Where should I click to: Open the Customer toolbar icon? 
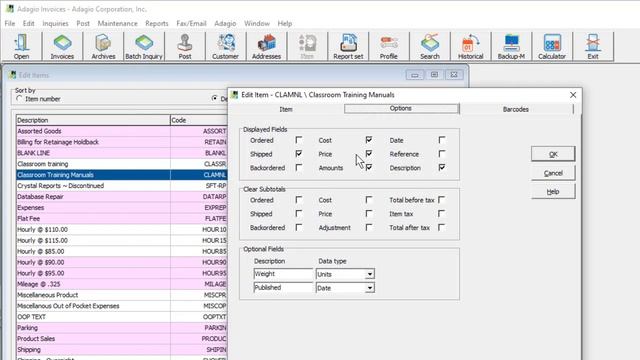pyautogui.click(x=225, y=47)
